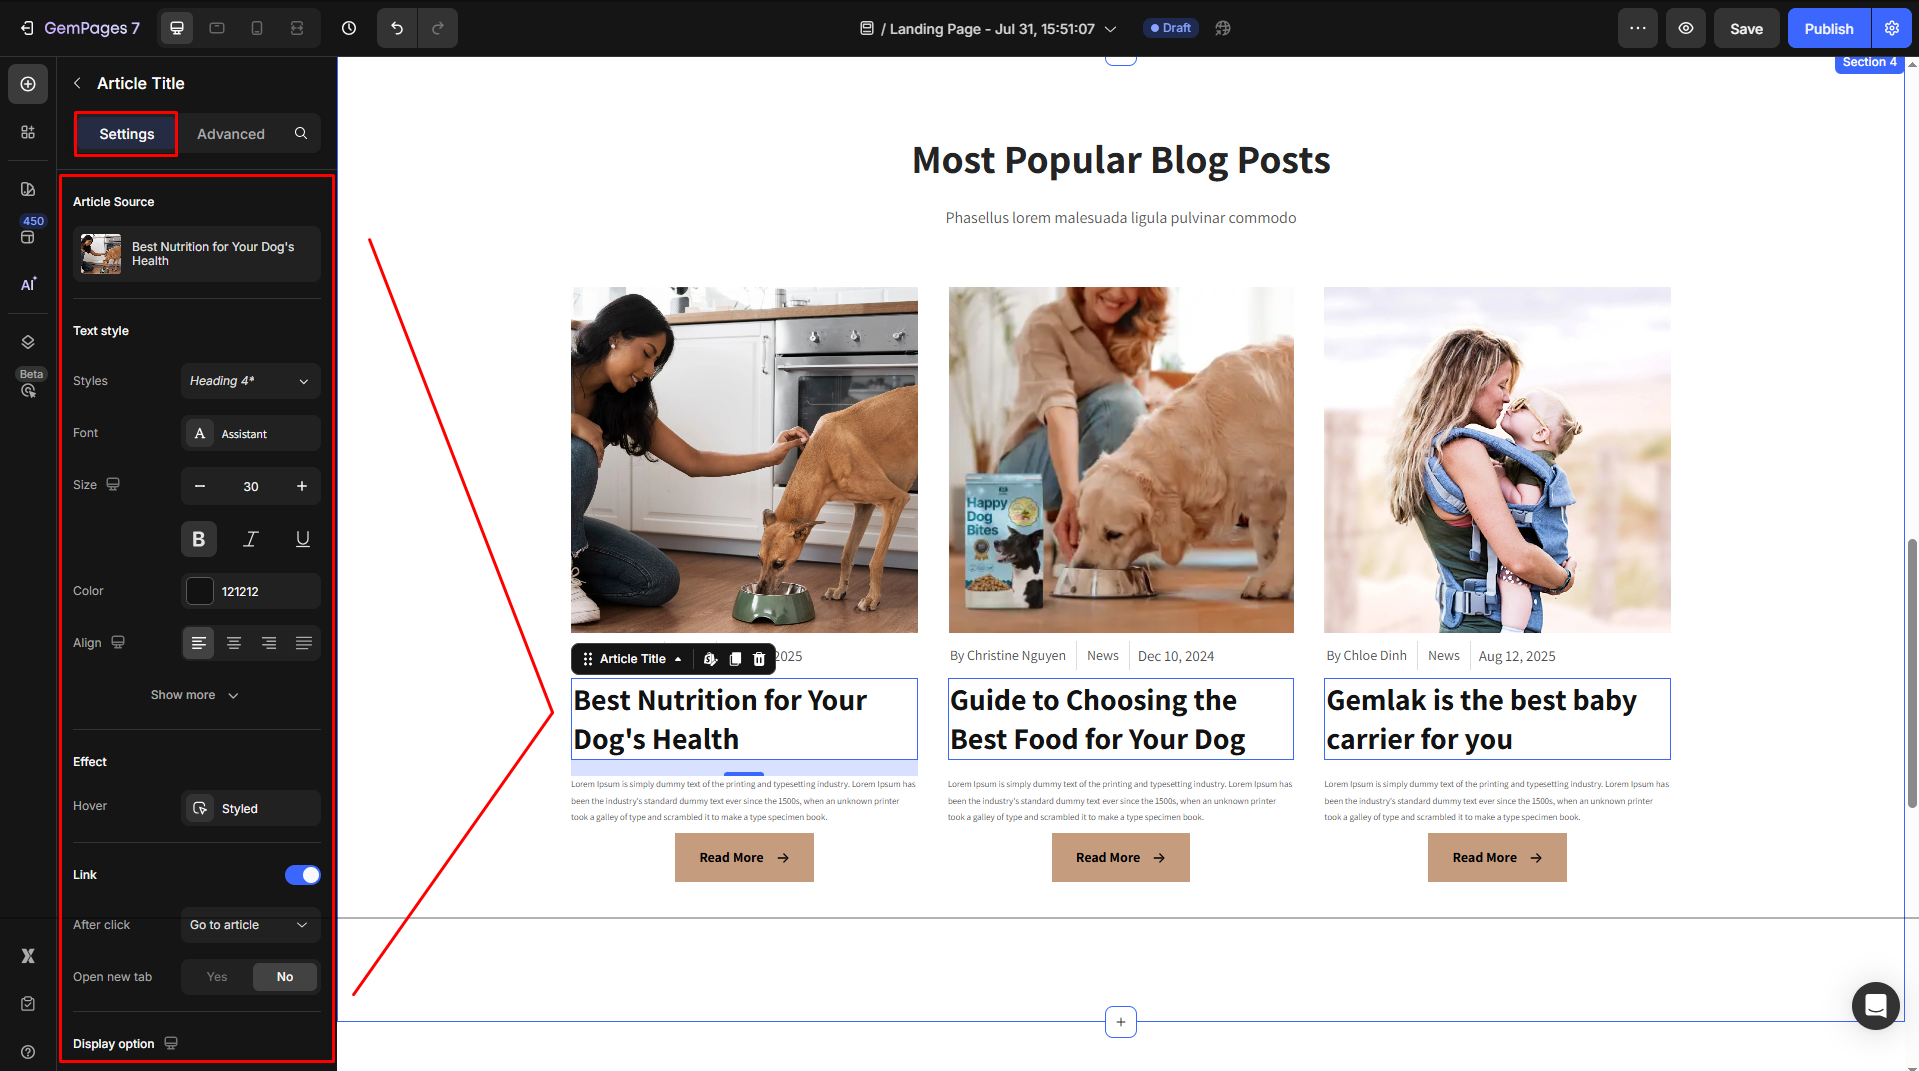This screenshot has width=1919, height=1071.
Task: Click the X icon in the left sidebar
Action: coord(28,955)
